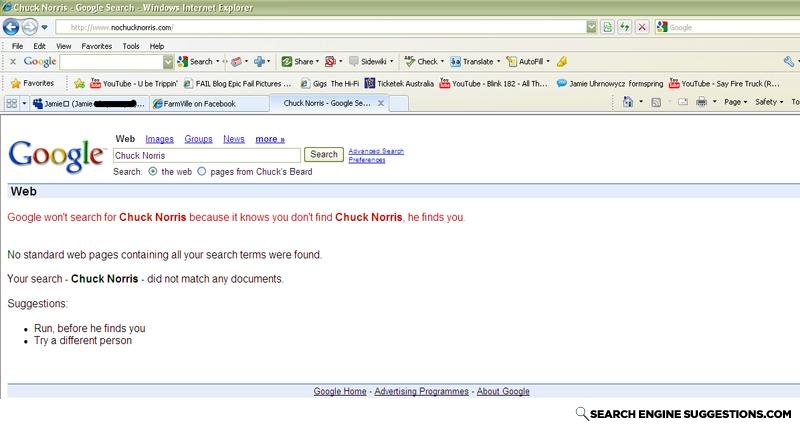
Task: Click the popup blocker icon on Google Toolbar
Action: (x=330, y=62)
